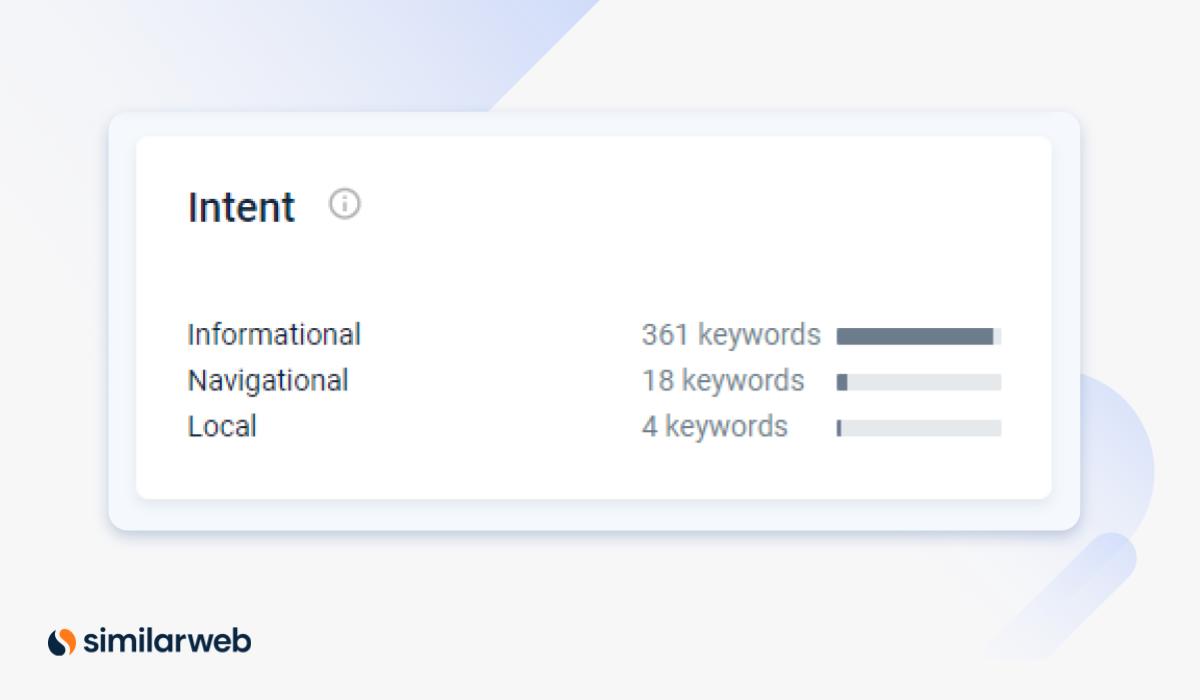
Task: Choose the Navigational intent label
Action: coord(268,381)
